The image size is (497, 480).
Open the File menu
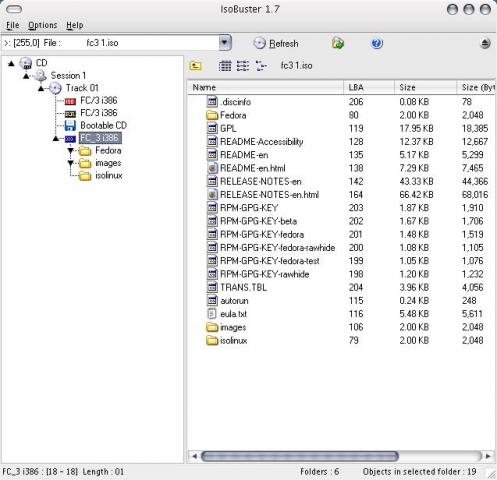(x=13, y=25)
